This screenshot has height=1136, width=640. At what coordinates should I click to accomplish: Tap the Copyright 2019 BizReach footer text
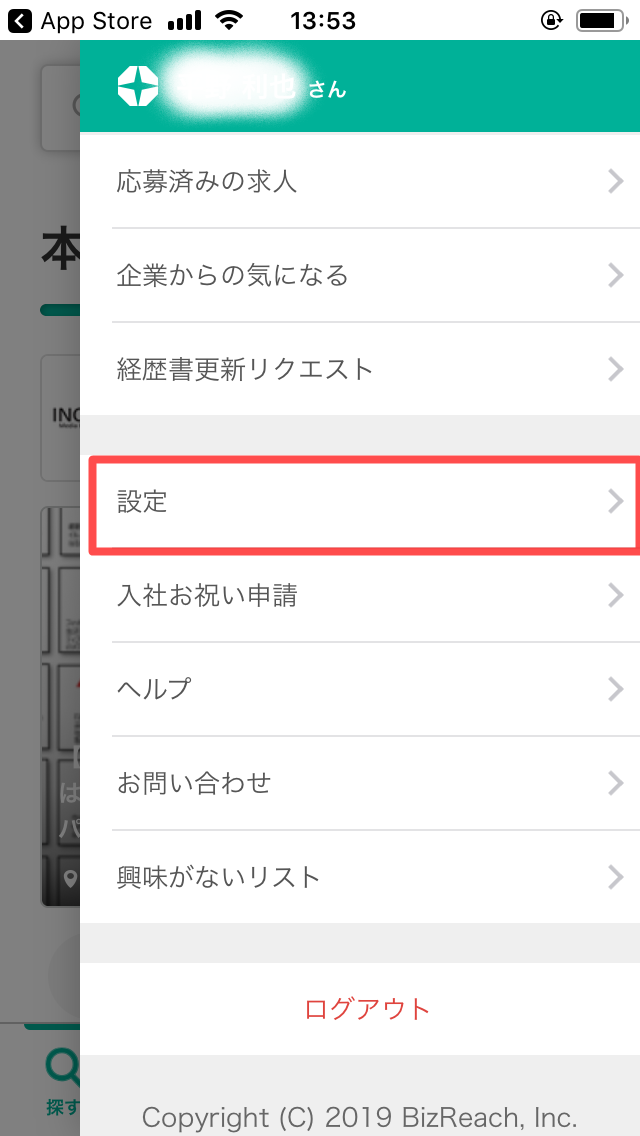pos(360,1116)
